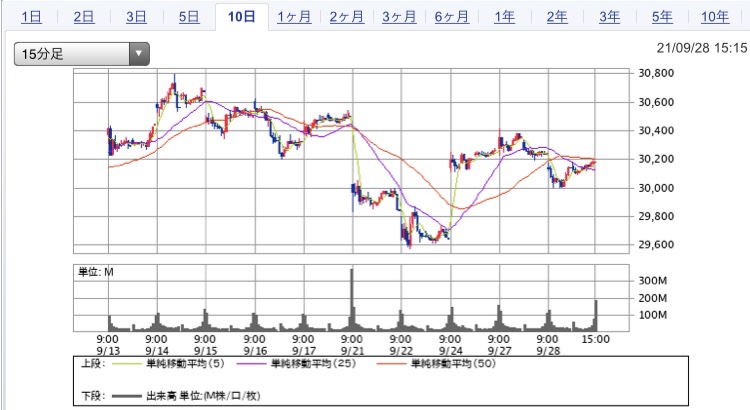Click the tallest volume bar at 9/21
Screen dimensions: 750x410
click(x=353, y=299)
